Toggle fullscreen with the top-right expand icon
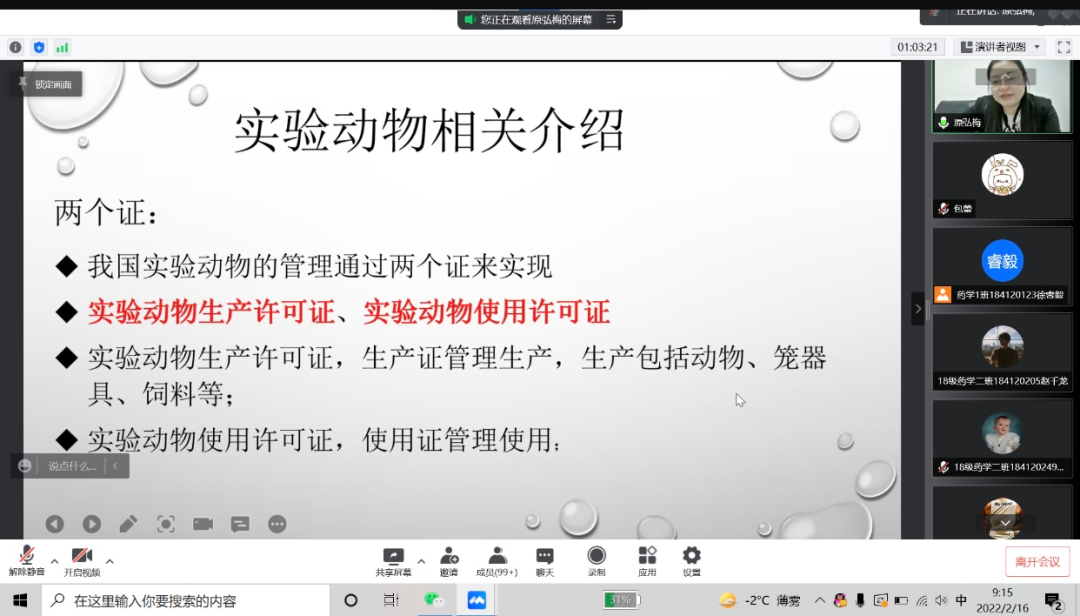 [1063, 46]
